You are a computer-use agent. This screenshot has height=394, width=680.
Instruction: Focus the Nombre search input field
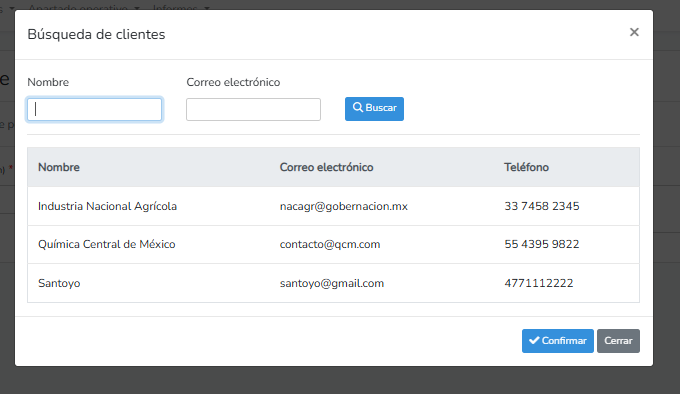[95, 109]
